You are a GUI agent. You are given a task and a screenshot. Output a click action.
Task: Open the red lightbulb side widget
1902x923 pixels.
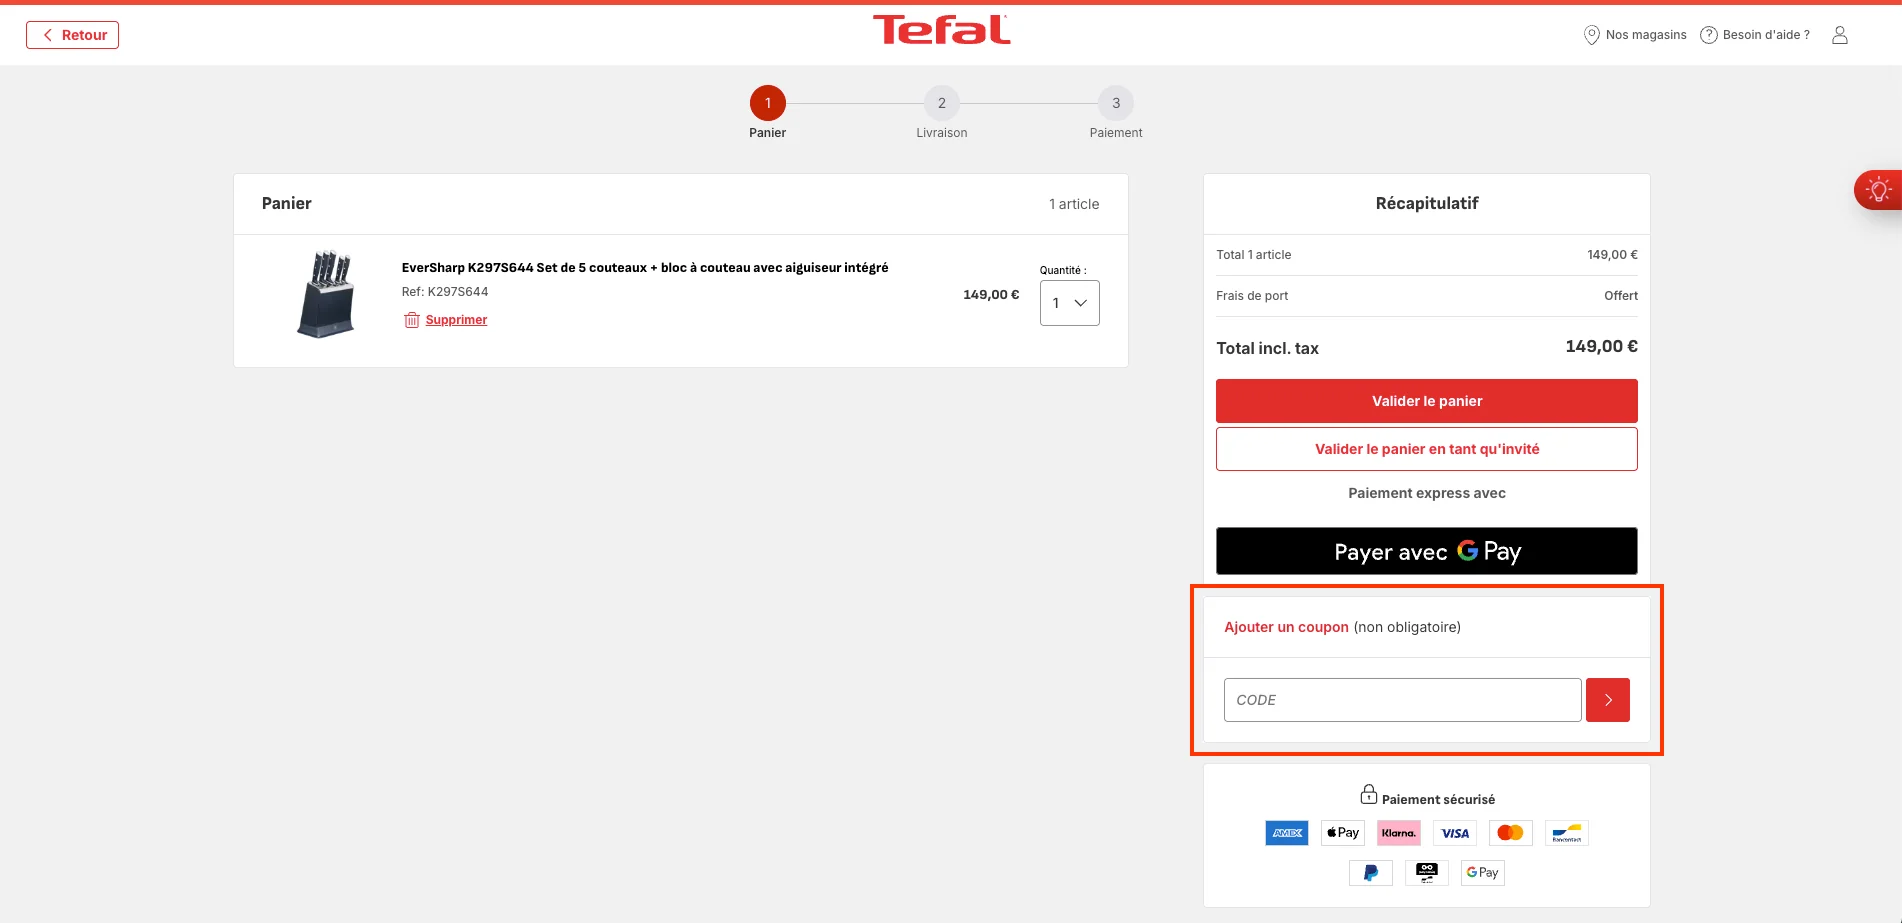pyautogui.click(x=1878, y=189)
